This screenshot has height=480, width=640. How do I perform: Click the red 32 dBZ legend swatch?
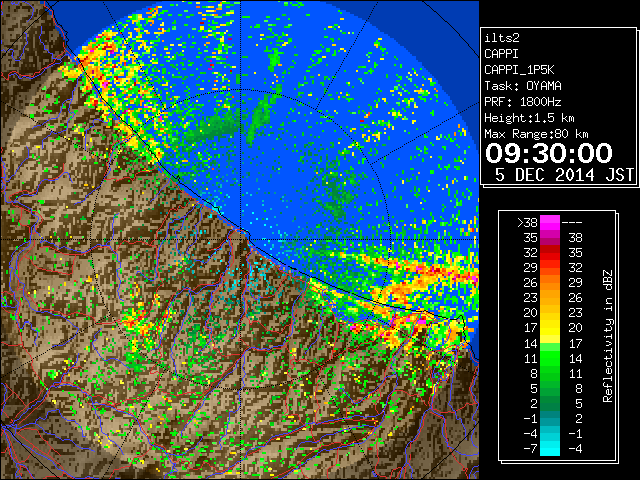tap(550, 253)
